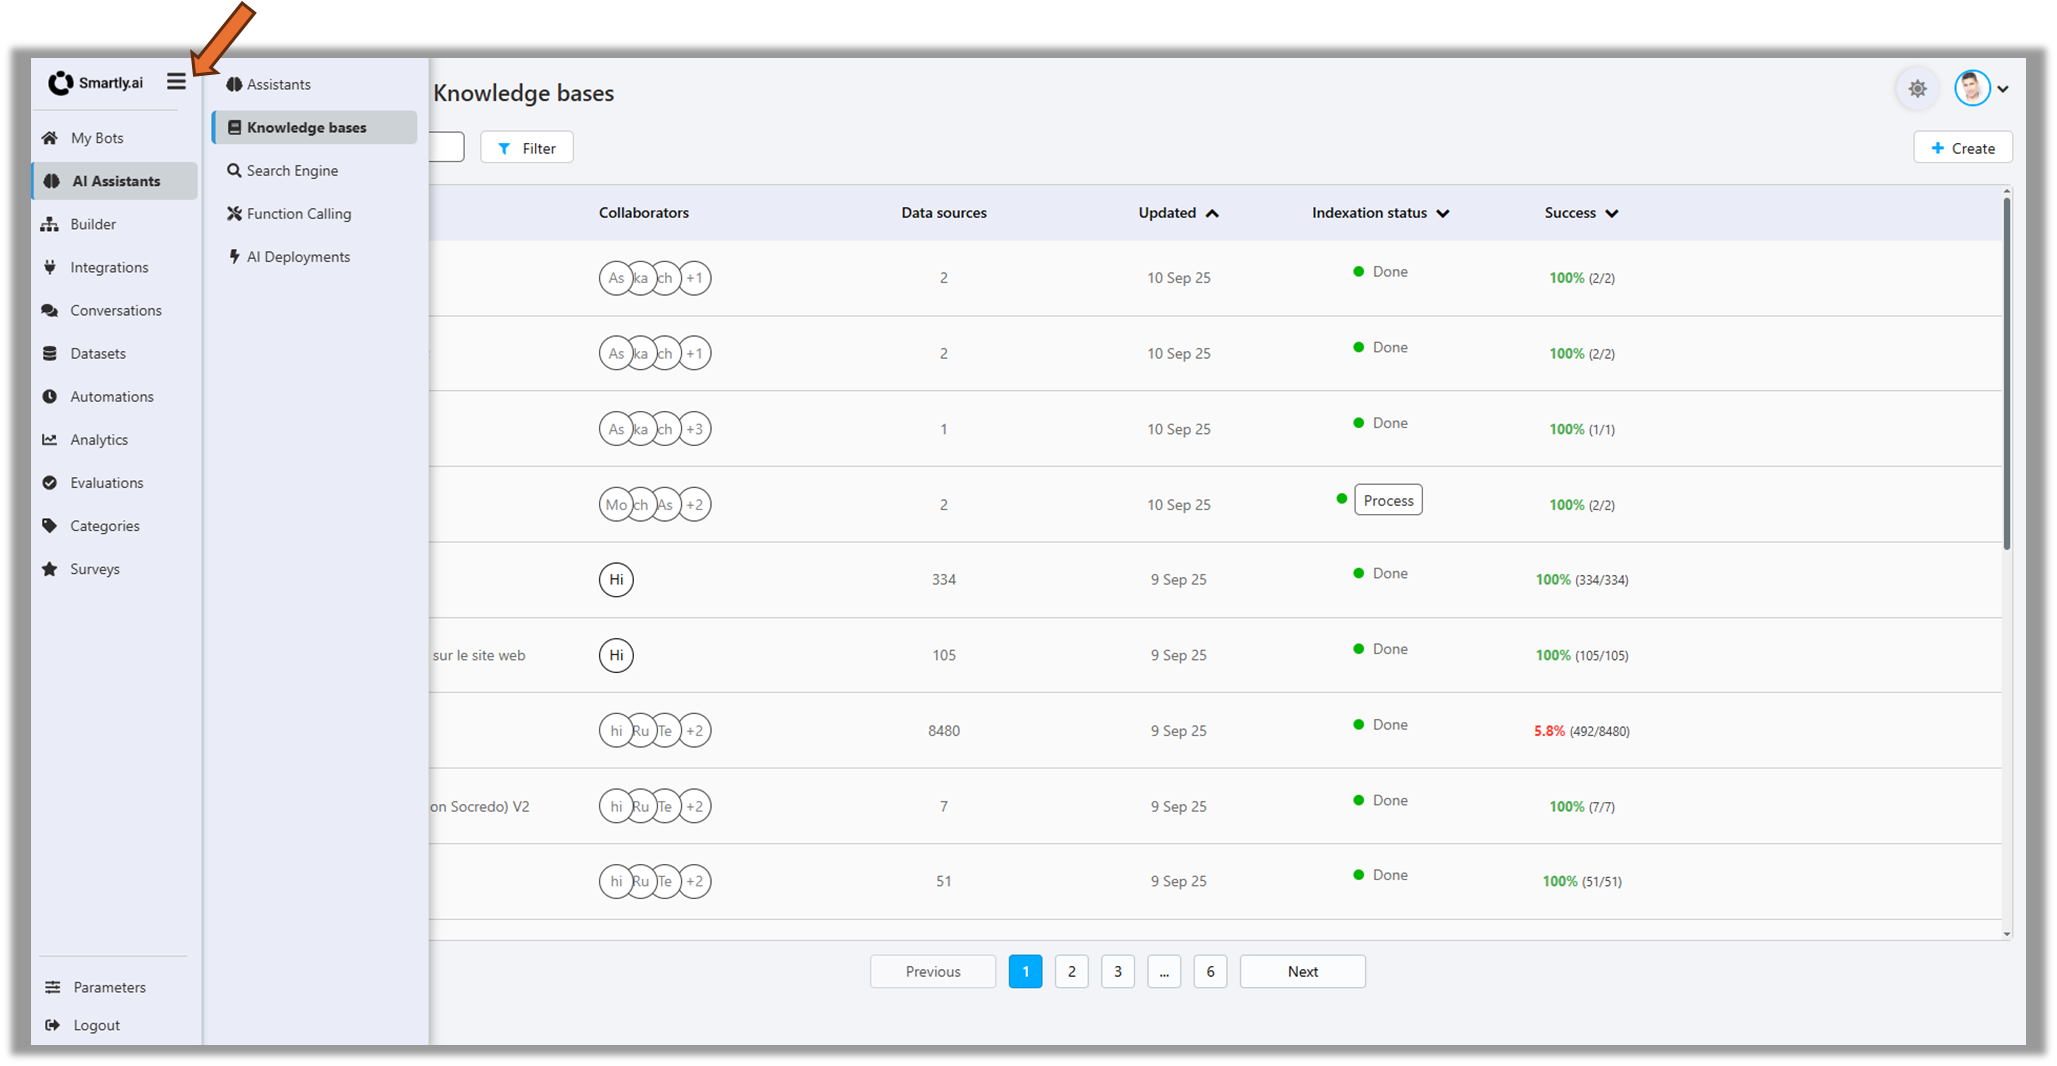
Task: Click the 'on Socredo) V2' row name
Action: pos(480,806)
